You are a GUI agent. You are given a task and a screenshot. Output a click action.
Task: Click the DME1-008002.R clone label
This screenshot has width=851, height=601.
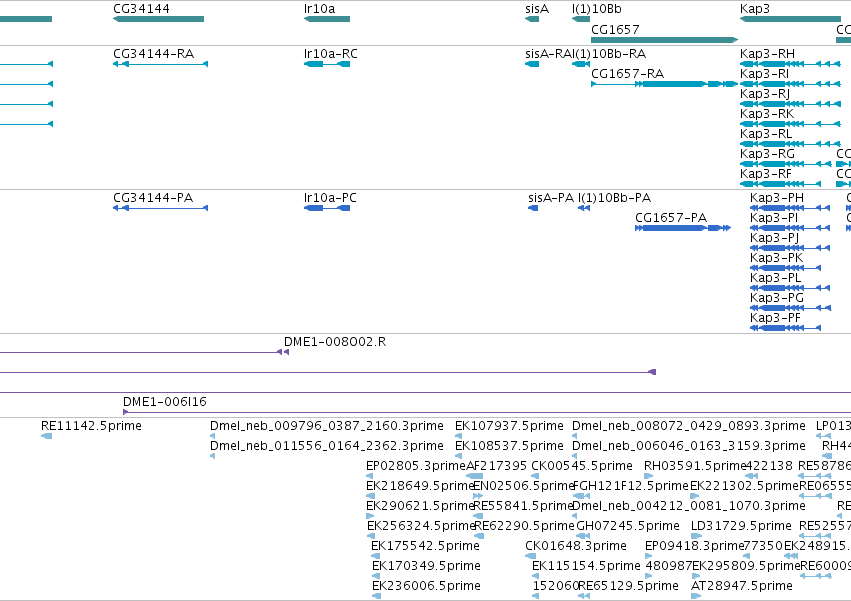click(x=335, y=342)
